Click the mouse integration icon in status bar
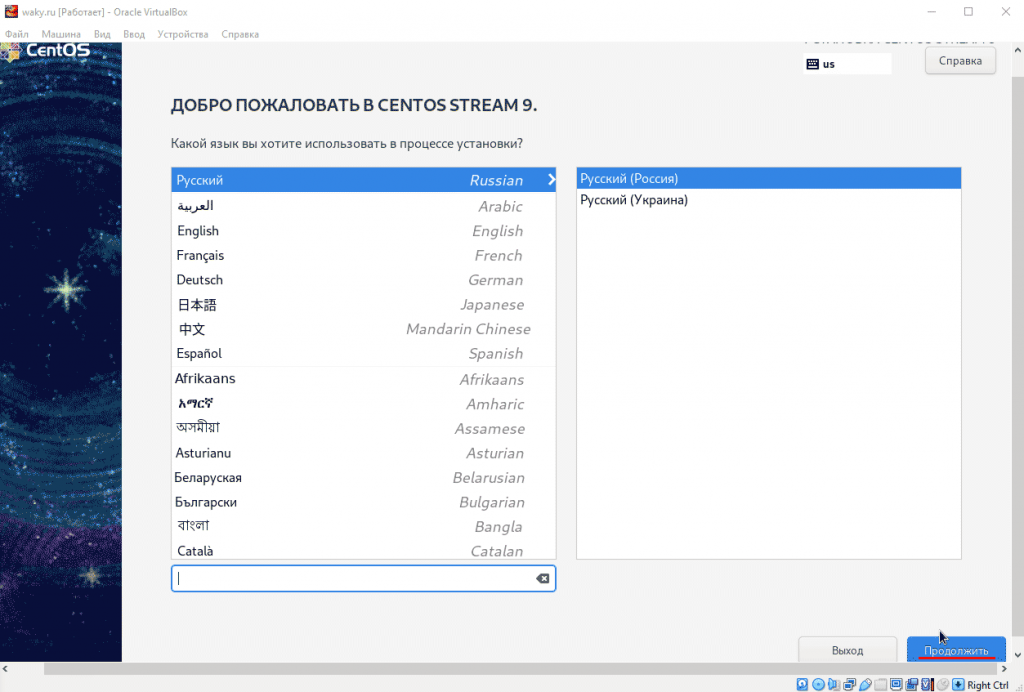Screen dimensions: 1024x692 point(943,684)
